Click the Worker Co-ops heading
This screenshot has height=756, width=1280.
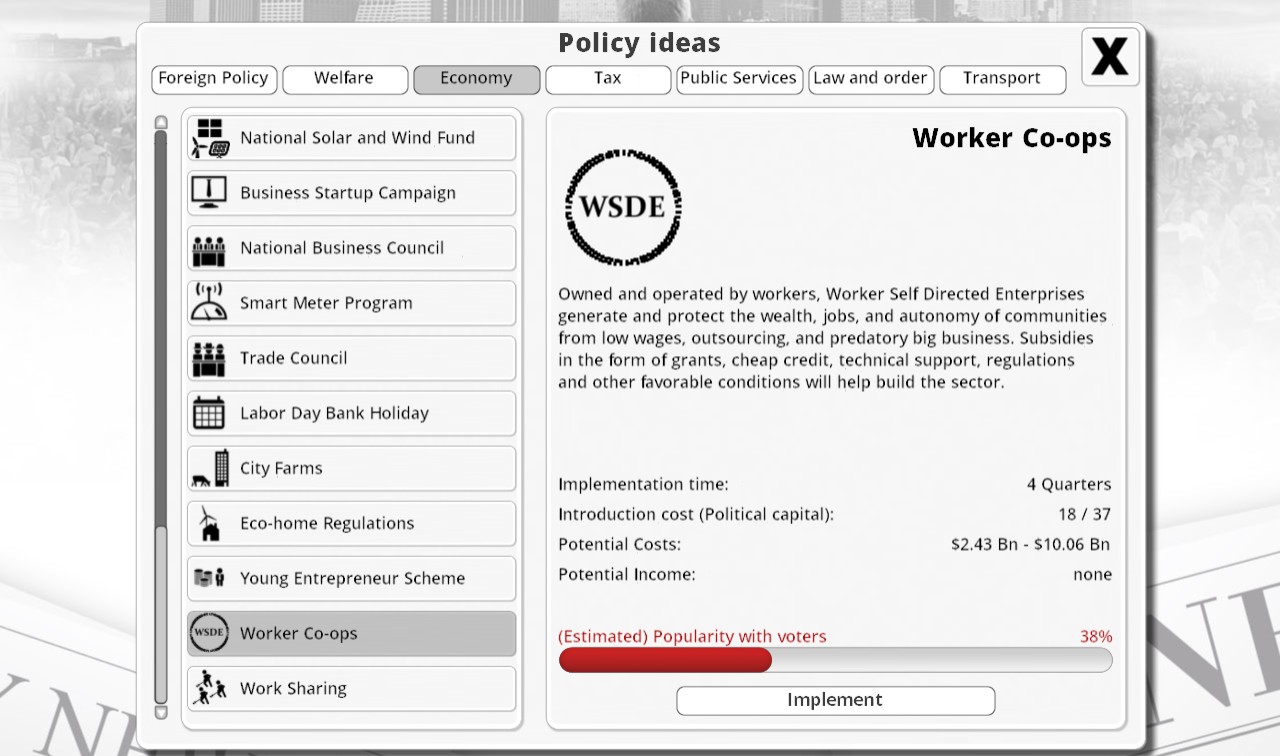(x=1012, y=138)
